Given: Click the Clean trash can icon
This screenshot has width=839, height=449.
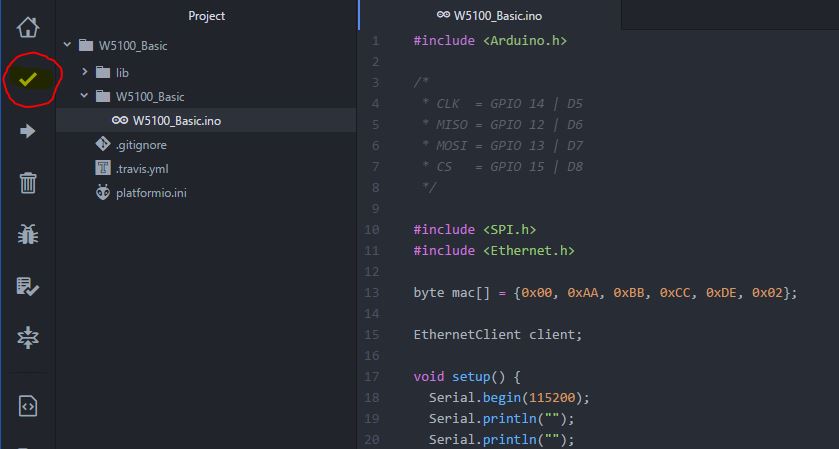Looking at the screenshot, I should pos(28,182).
